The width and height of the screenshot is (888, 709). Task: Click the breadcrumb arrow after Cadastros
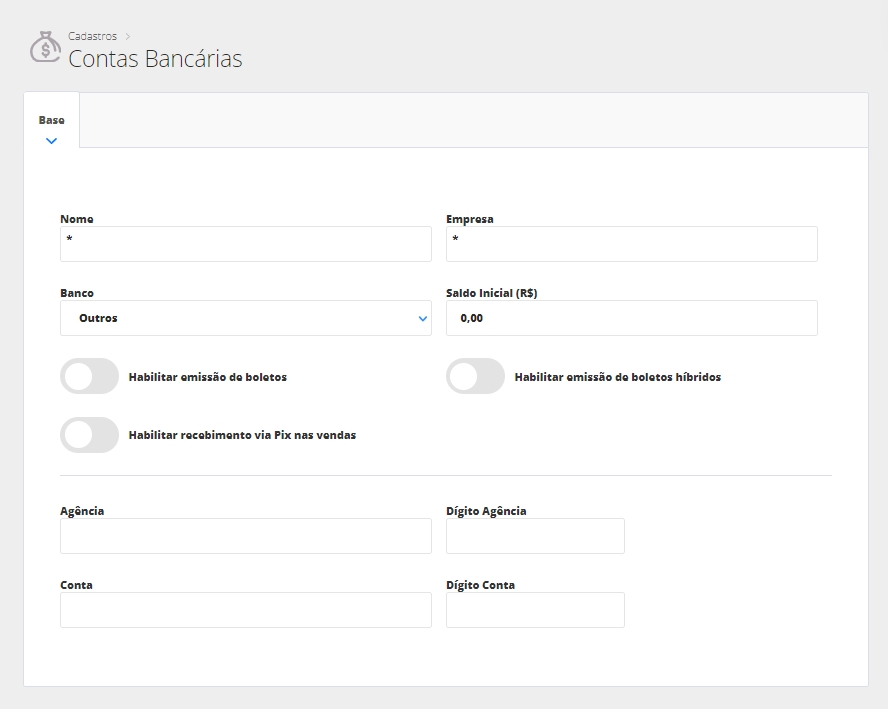click(128, 37)
